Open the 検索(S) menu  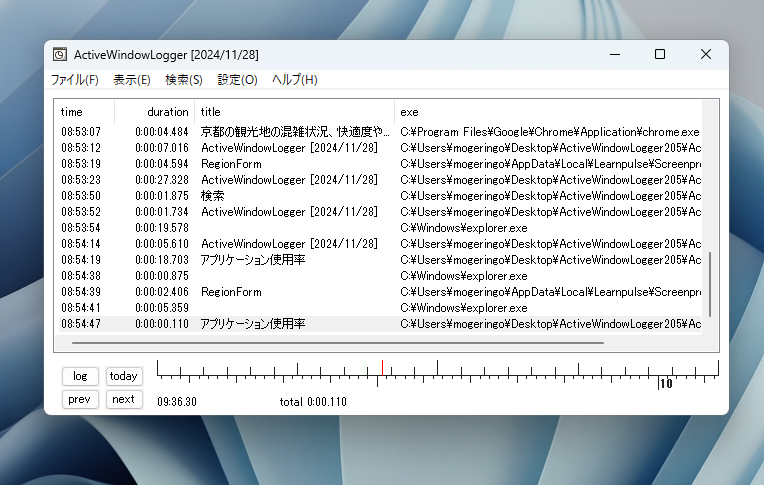184,80
